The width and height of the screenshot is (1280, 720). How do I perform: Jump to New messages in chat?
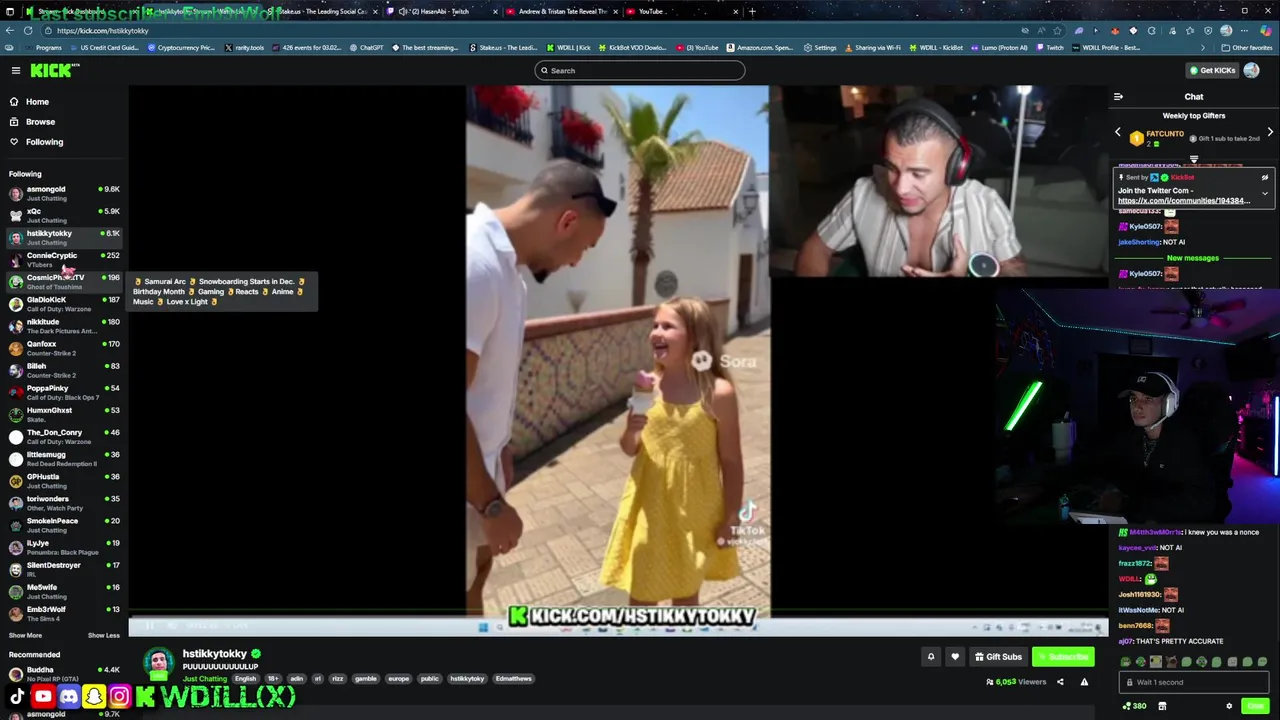point(1193,258)
